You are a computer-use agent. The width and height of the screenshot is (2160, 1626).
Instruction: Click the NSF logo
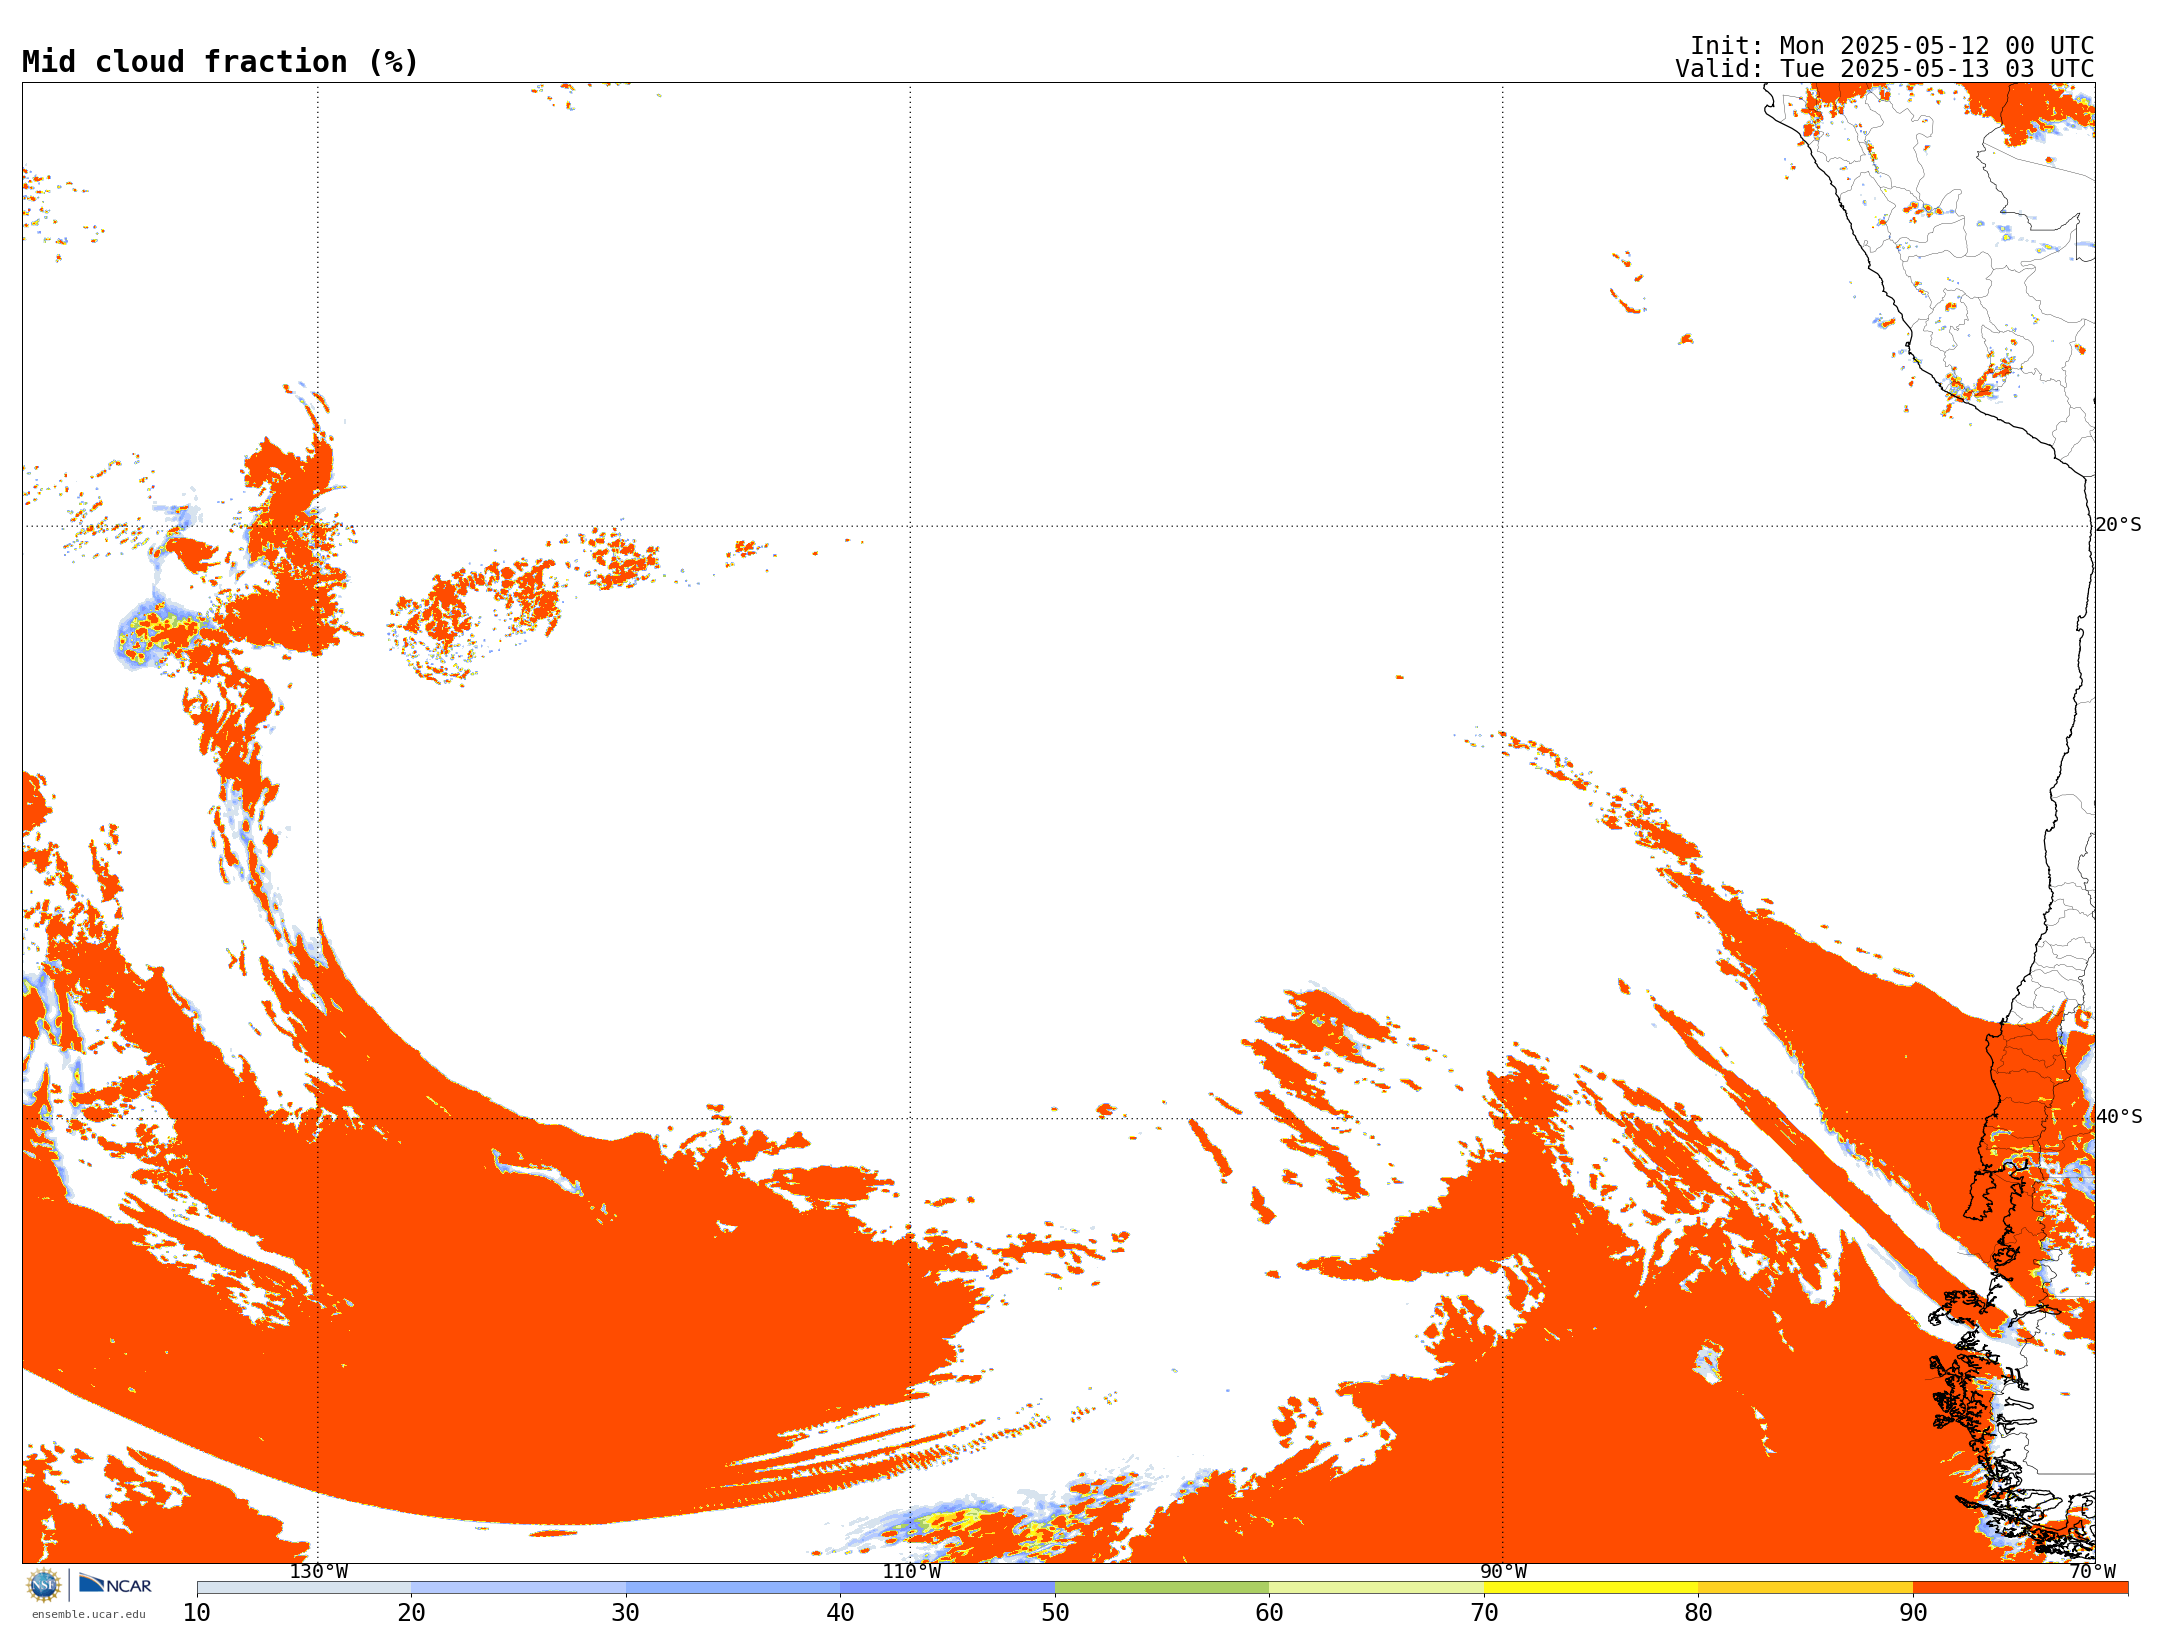point(44,1585)
